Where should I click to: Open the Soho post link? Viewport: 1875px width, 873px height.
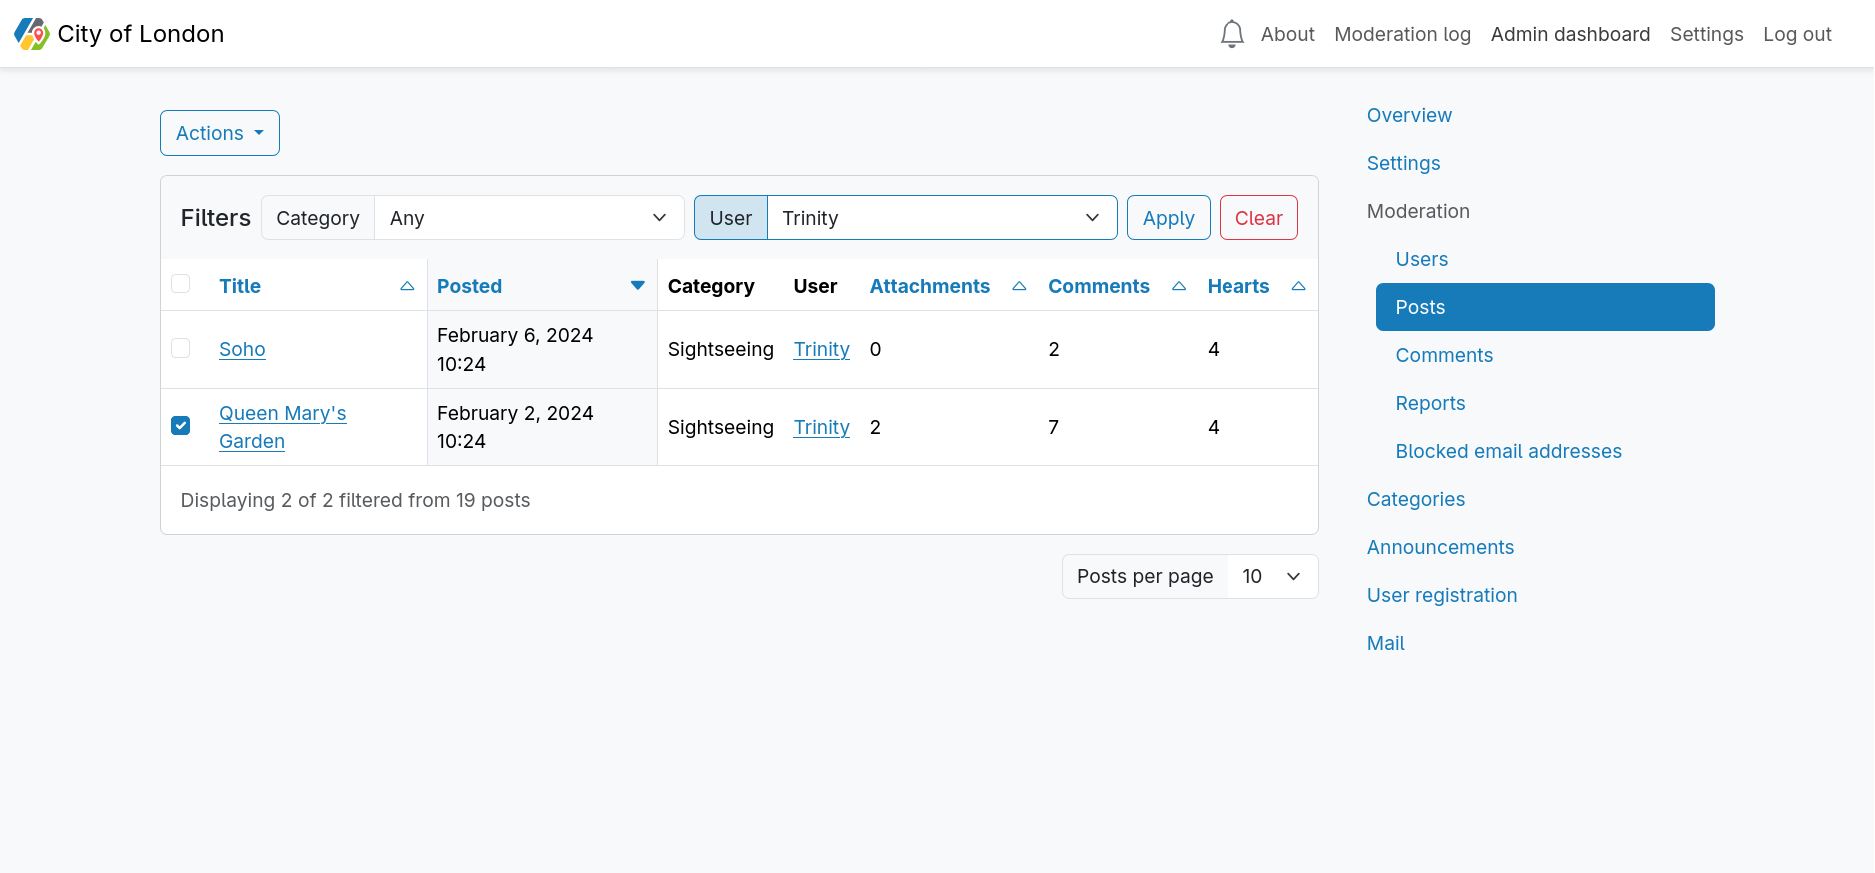tap(242, 349)
